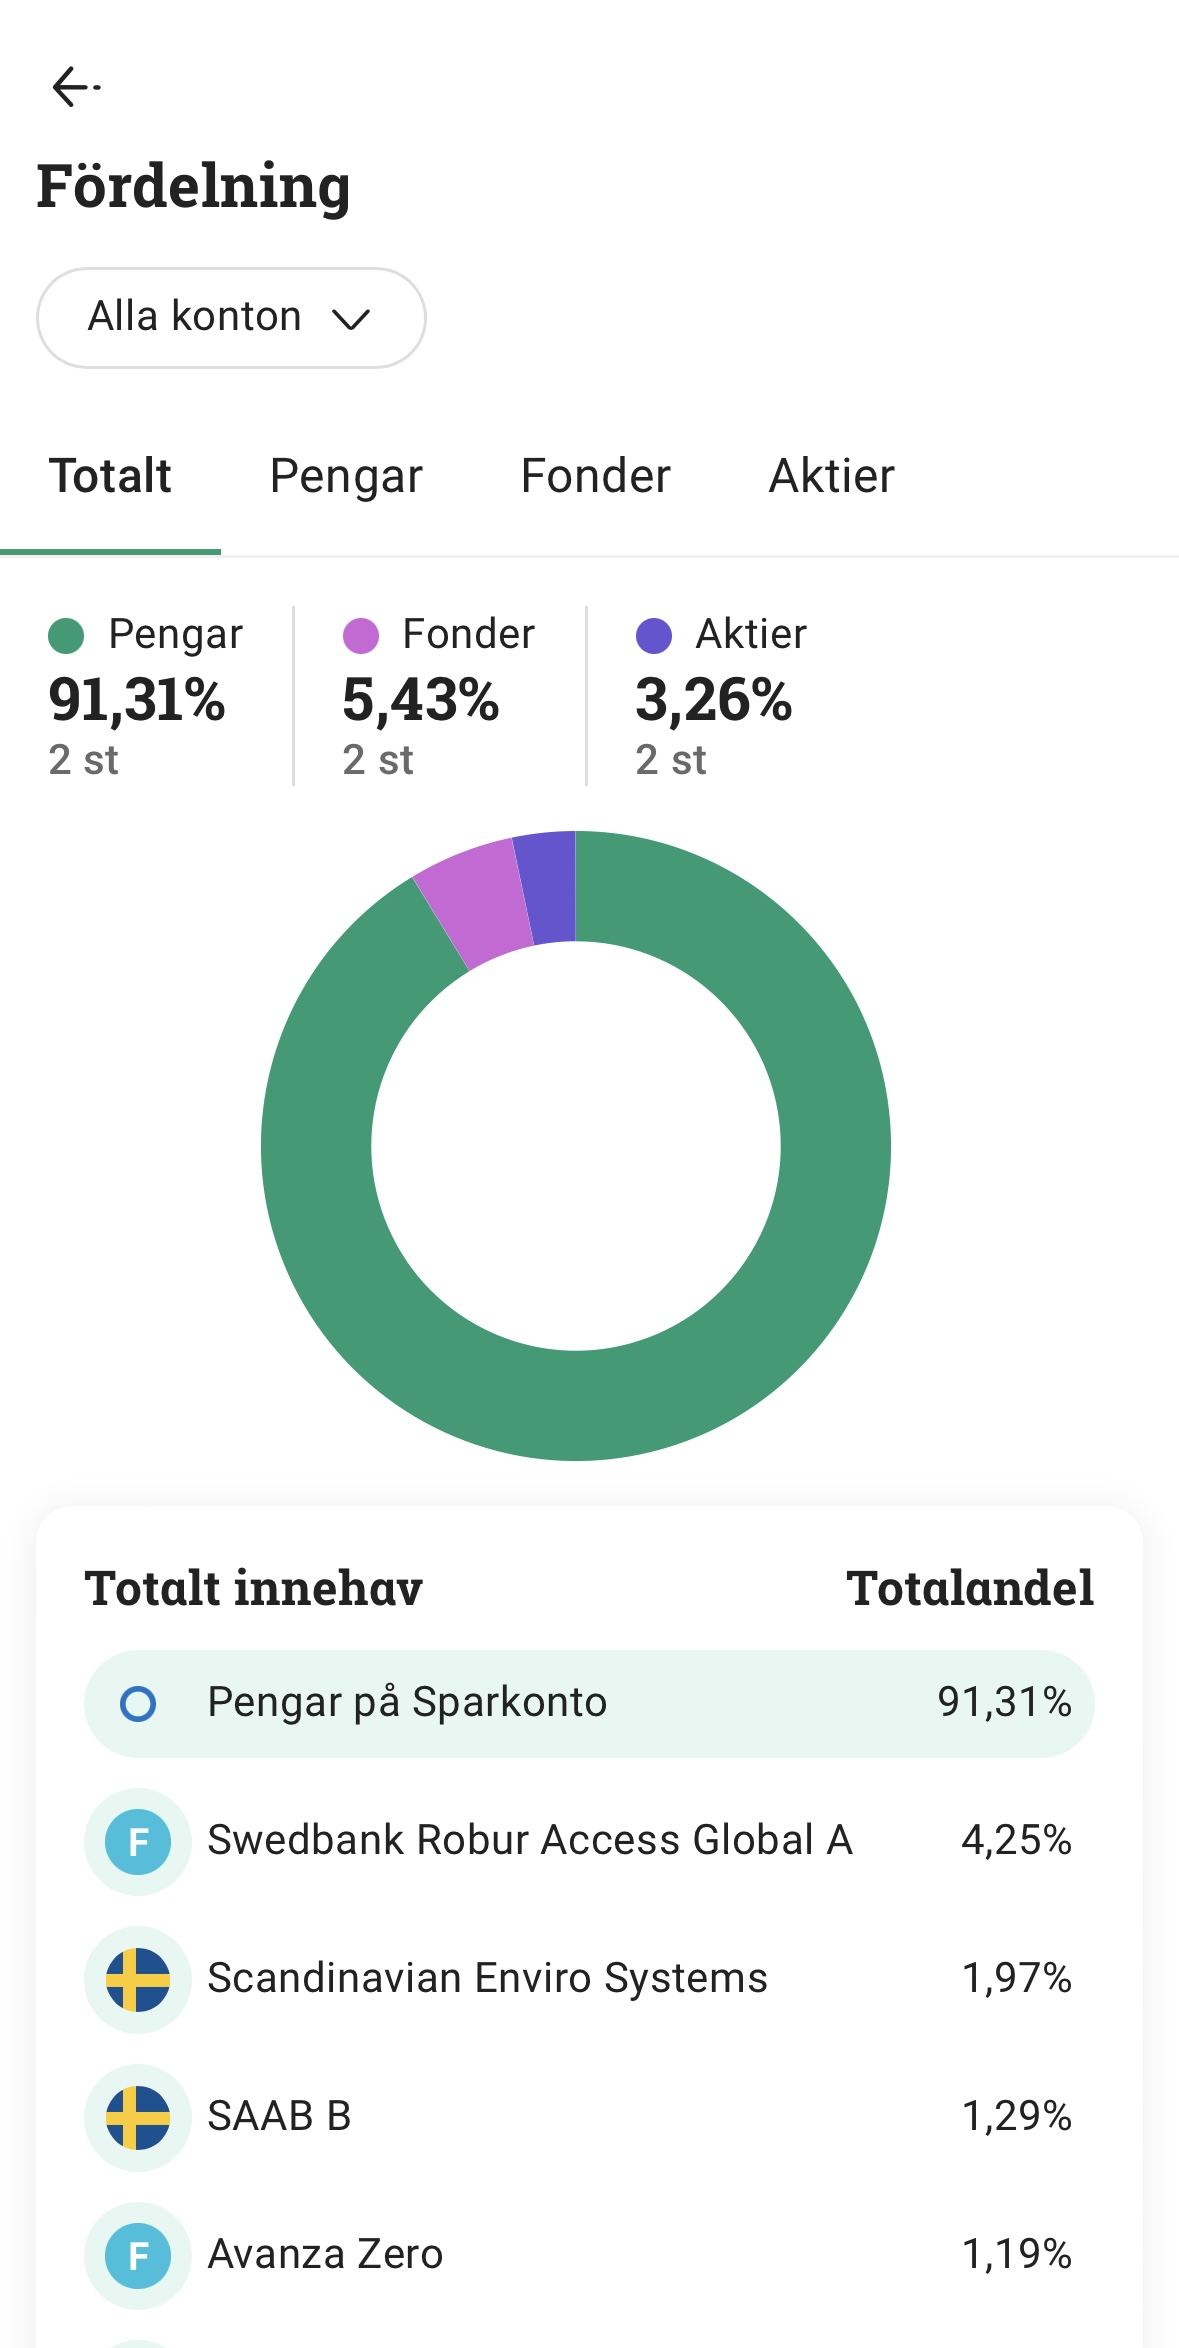Tap the pink Fonder legend dot
Viewport: 1179px width, 2348px height.
point(360,636)
